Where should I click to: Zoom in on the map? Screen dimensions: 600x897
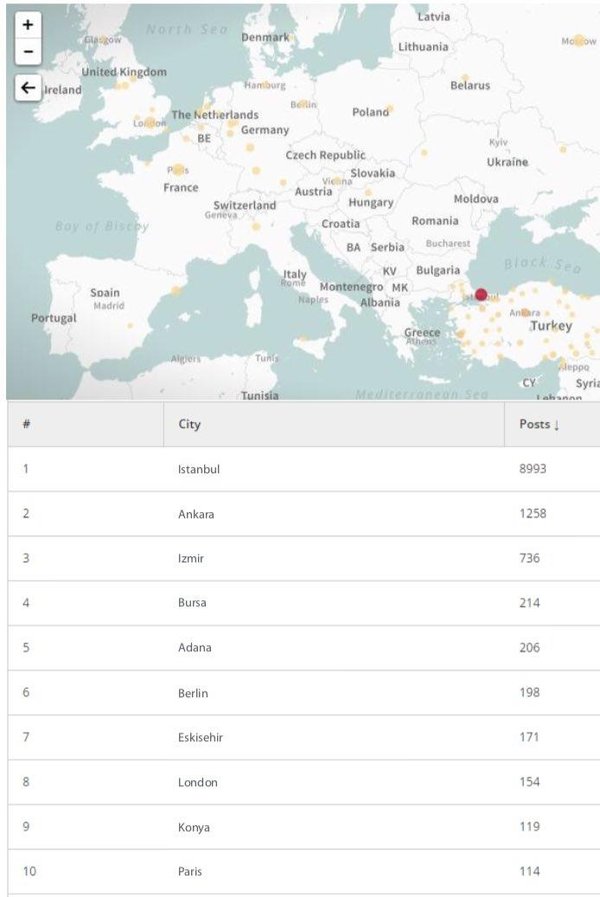click(27, 25)
